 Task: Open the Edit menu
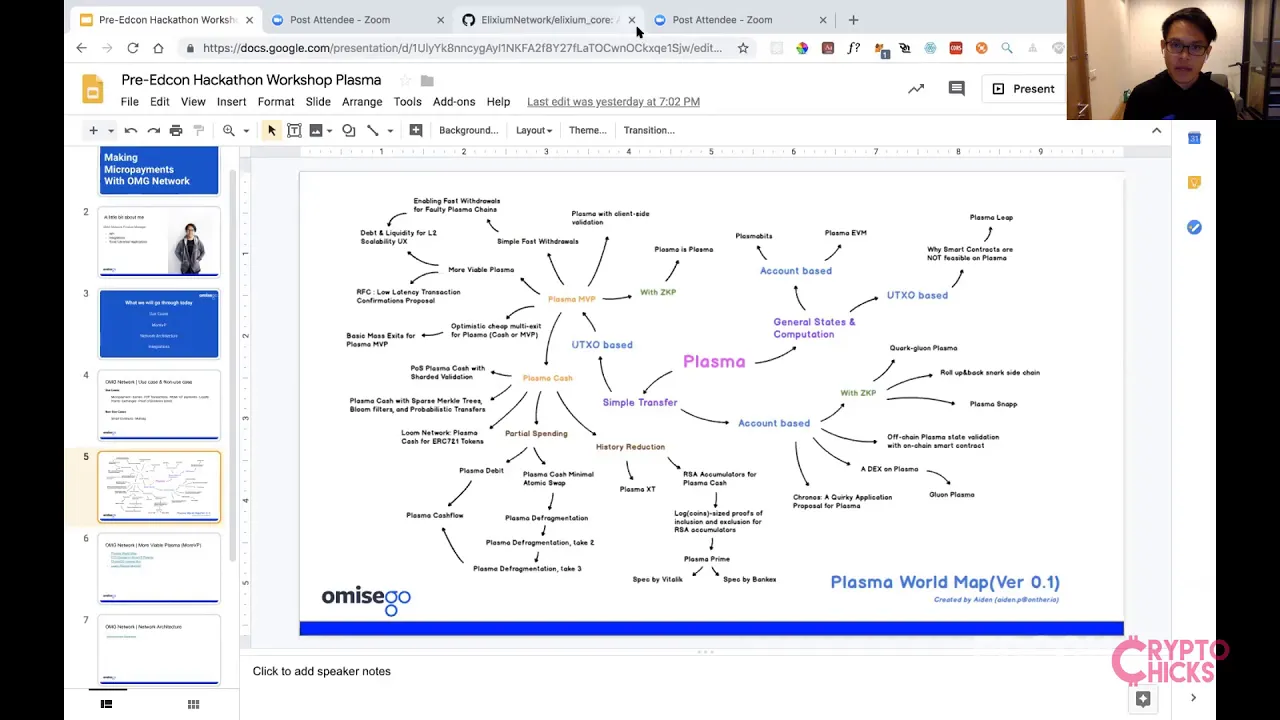click(160, 102)
